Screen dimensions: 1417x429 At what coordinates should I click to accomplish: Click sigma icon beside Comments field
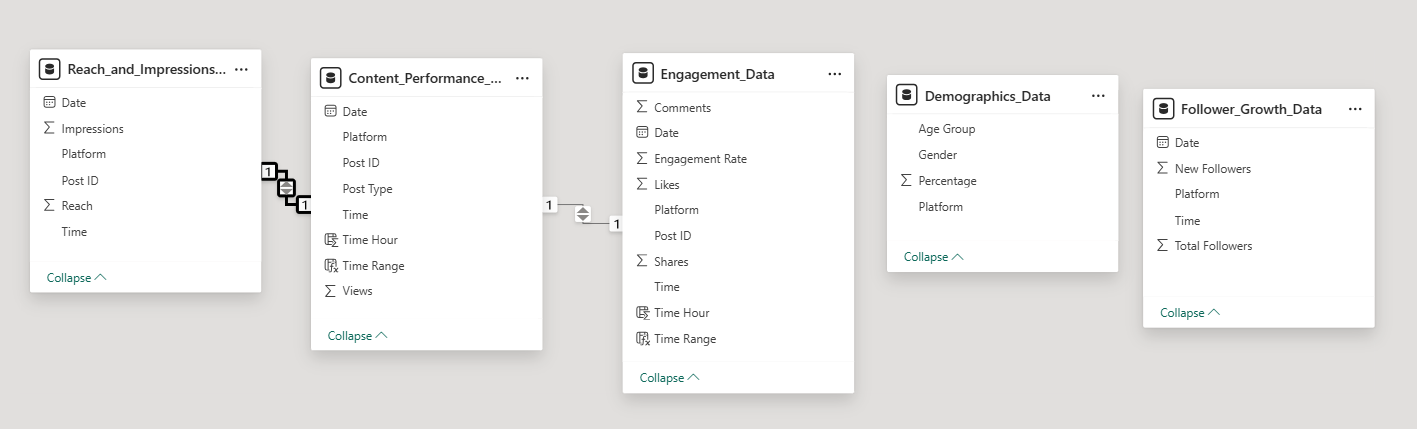click(642, 107)
